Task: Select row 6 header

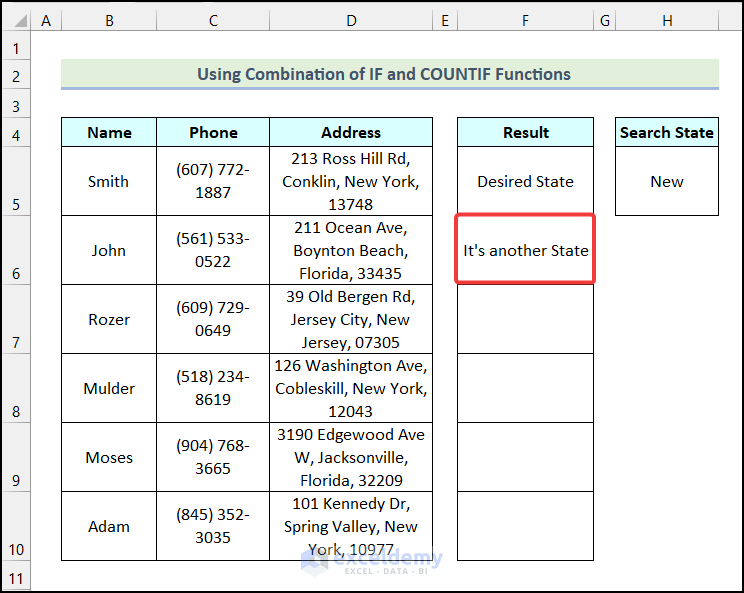Action: point(16,250)
